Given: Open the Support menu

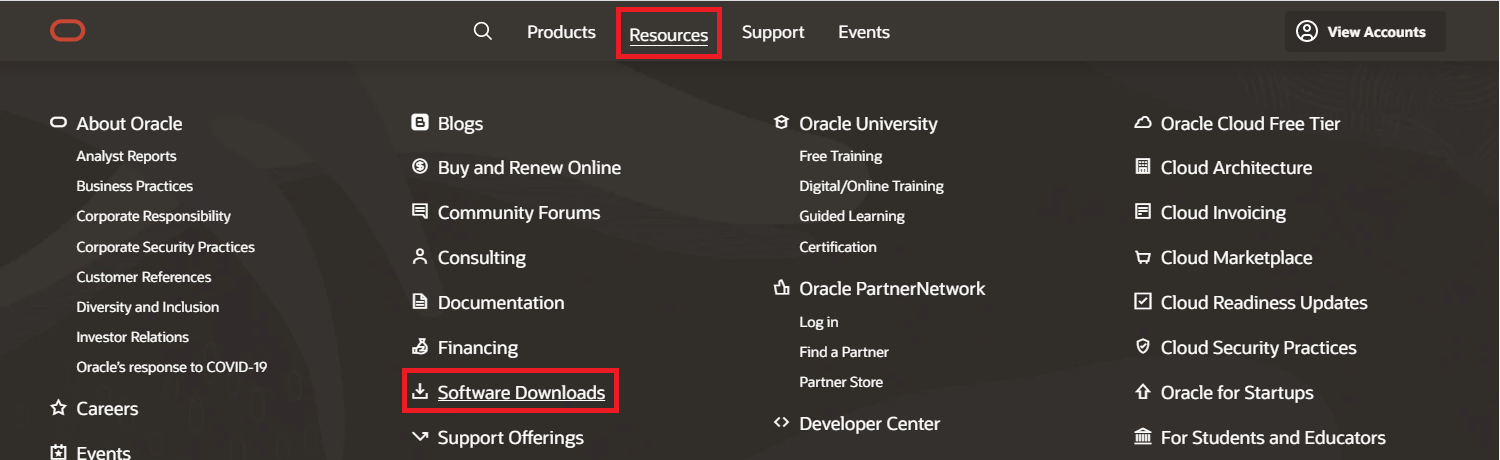Looking at the screenshot, I should (x=773, y=33).
